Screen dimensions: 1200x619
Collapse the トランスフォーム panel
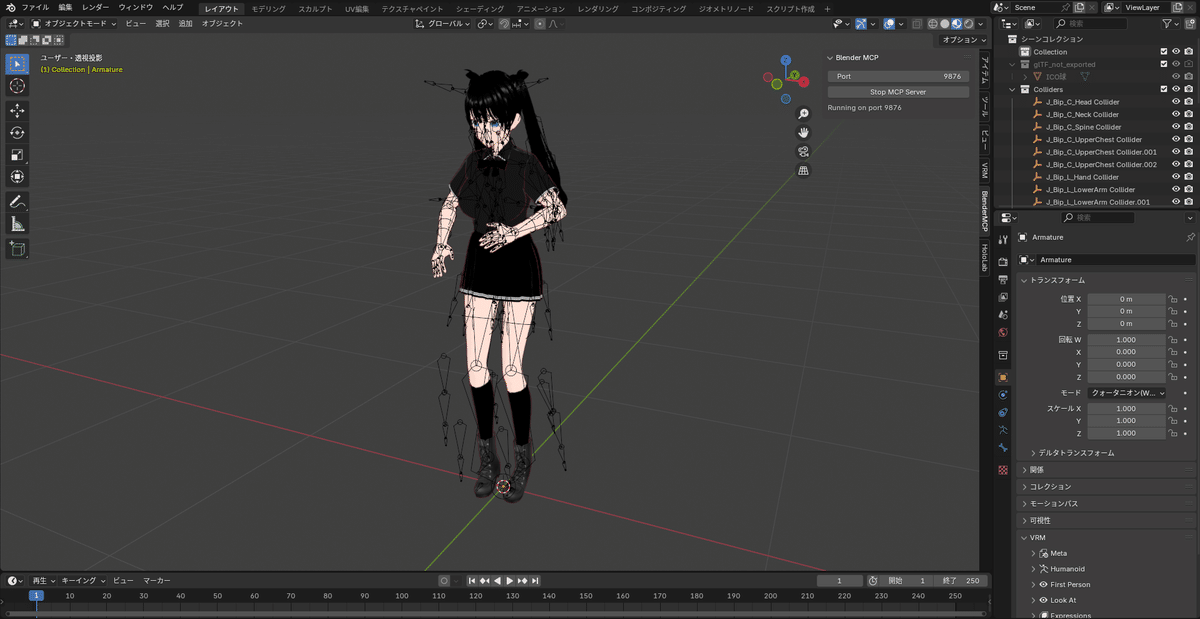tap(1057, 280)
